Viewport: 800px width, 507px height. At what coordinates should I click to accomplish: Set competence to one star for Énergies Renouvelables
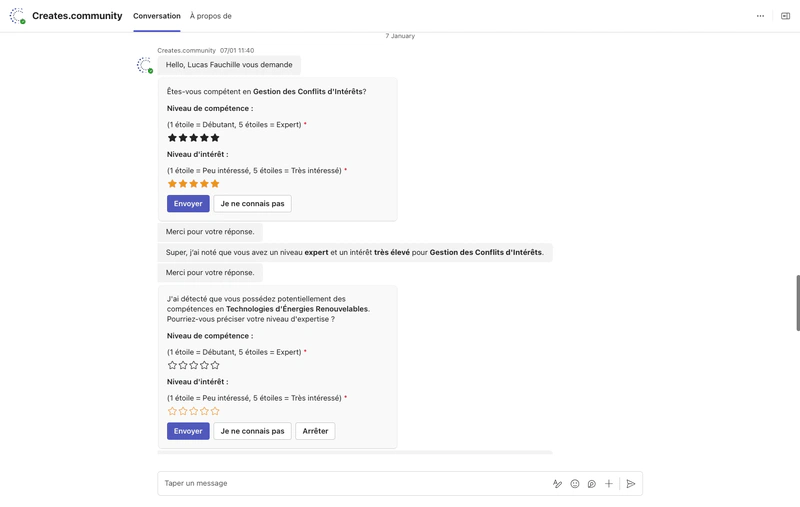[x=172, y=366]
